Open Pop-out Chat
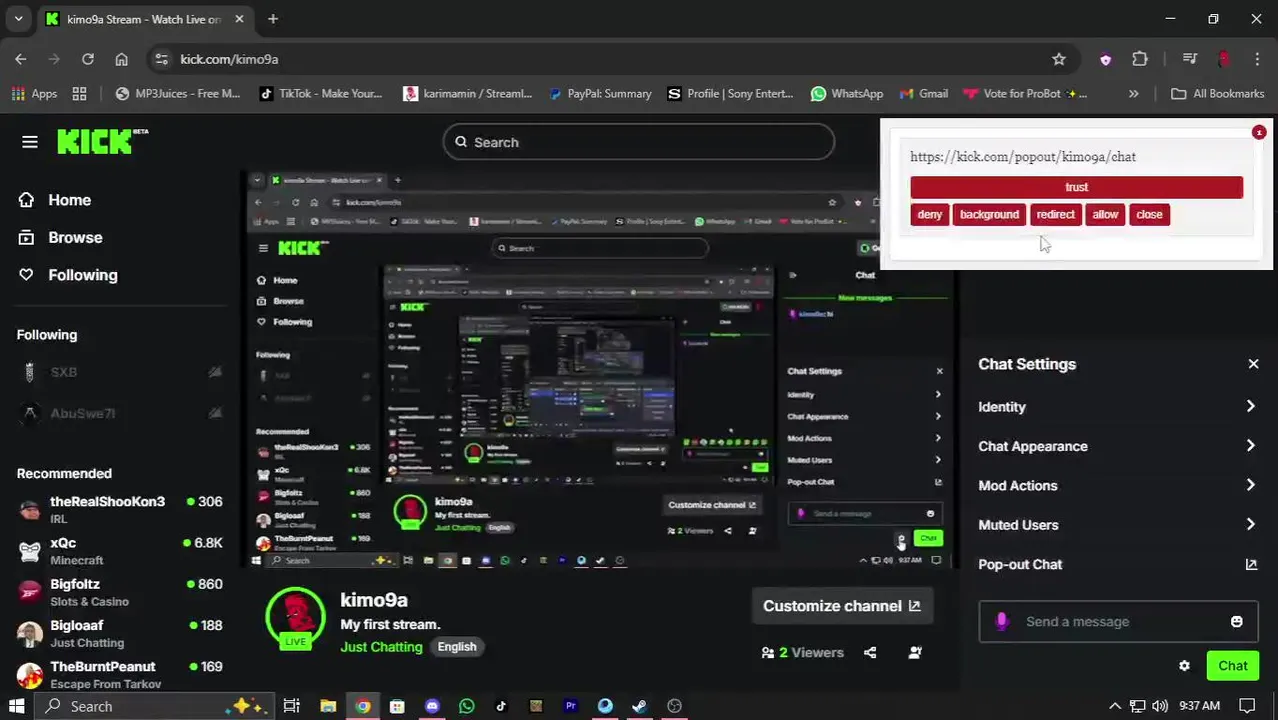Viewport: 1278px width, 720px height. pyautogui.click(x=1117, y=564)
